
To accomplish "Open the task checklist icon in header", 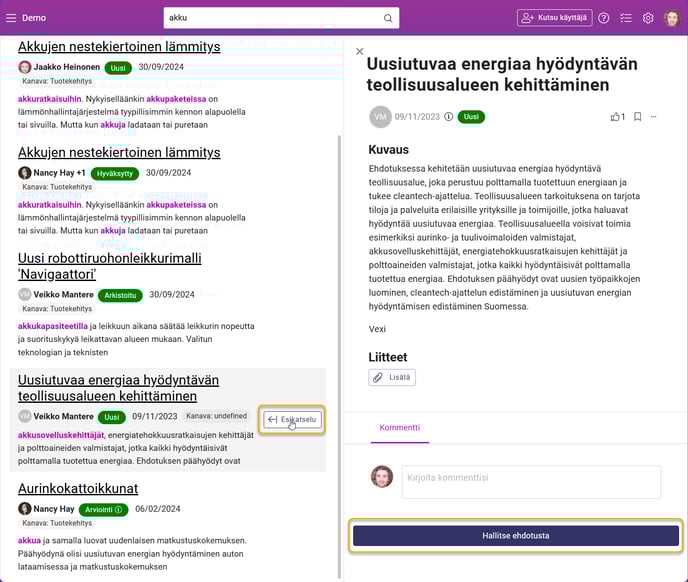I will coord(626,18).
